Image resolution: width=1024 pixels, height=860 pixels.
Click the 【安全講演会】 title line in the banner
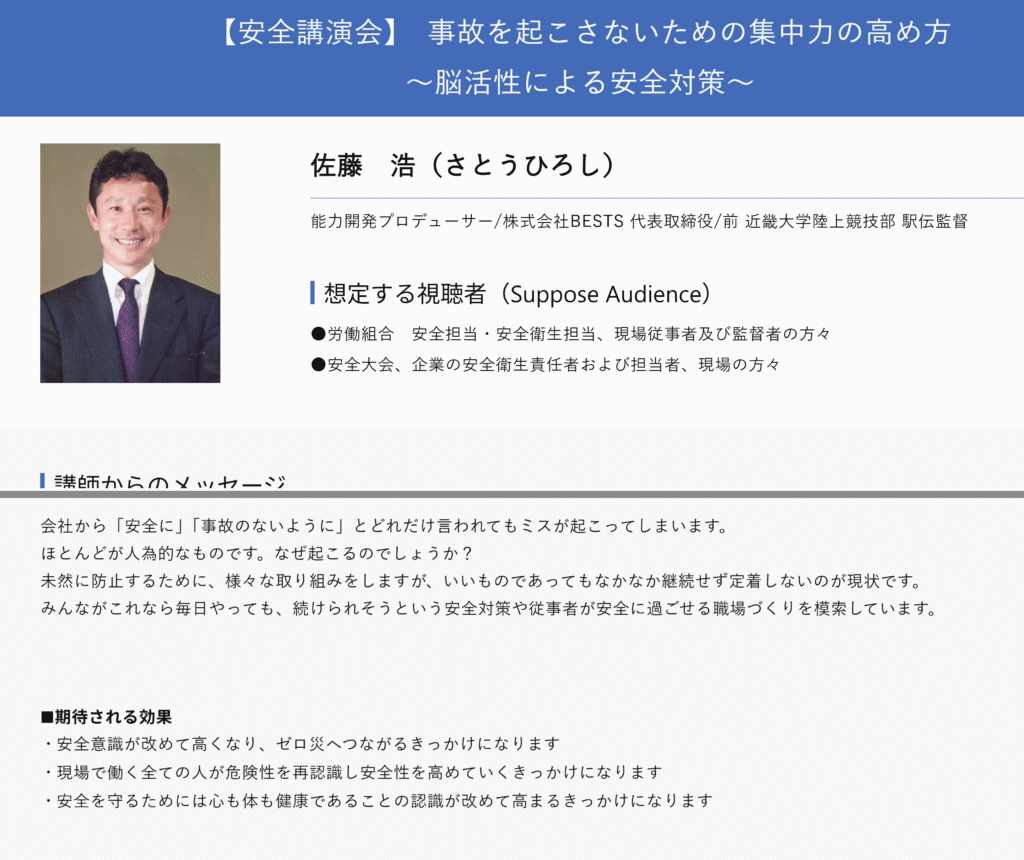(585, 32)
